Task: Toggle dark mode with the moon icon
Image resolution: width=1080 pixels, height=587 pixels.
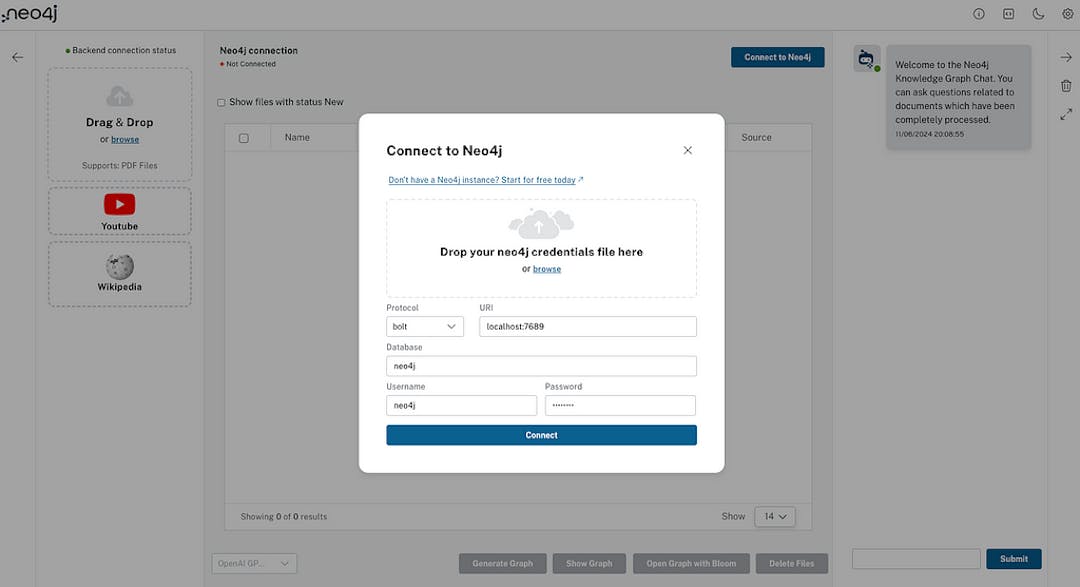Action: coord(1038,13)
